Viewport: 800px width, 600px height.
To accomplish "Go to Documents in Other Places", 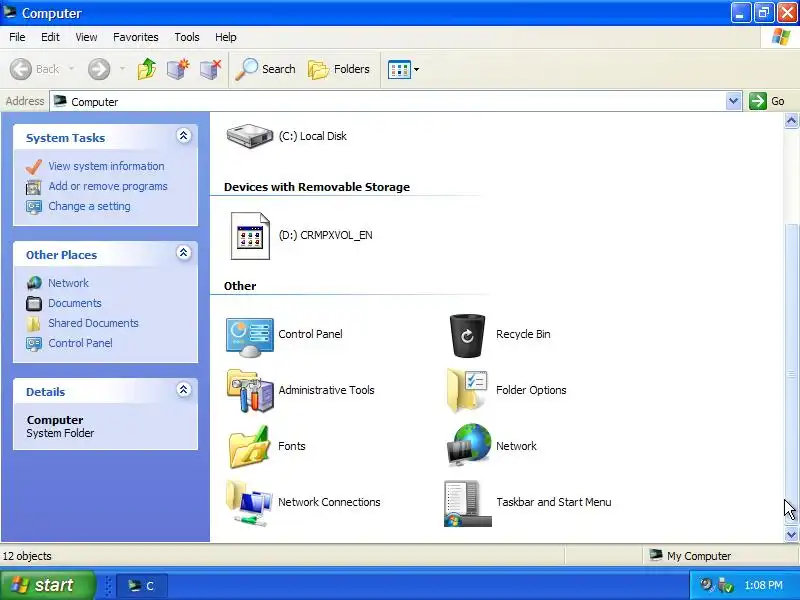I will [x=74, y=303].
